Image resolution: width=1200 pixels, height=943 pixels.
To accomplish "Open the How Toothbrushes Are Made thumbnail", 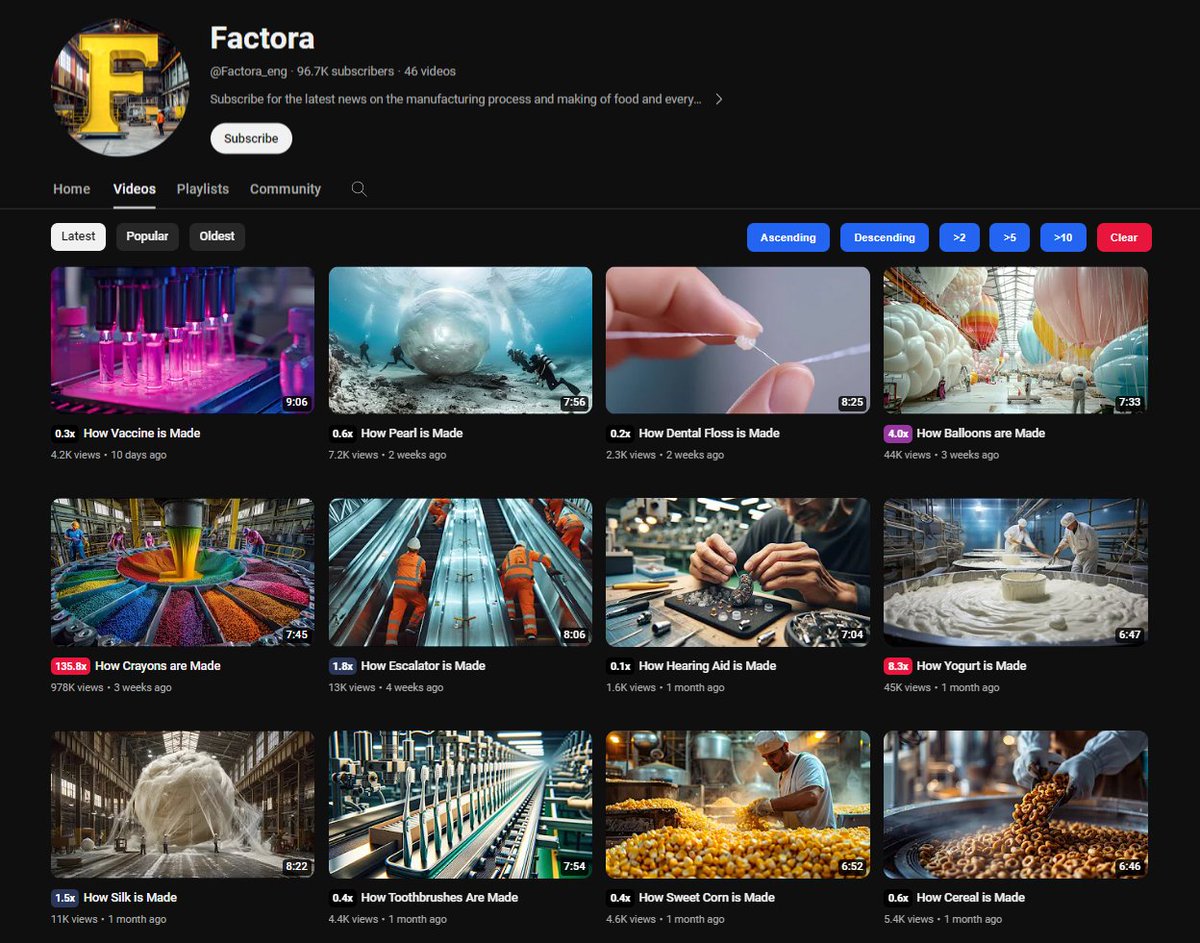I will pyautogui.click(x=460, y=804).
